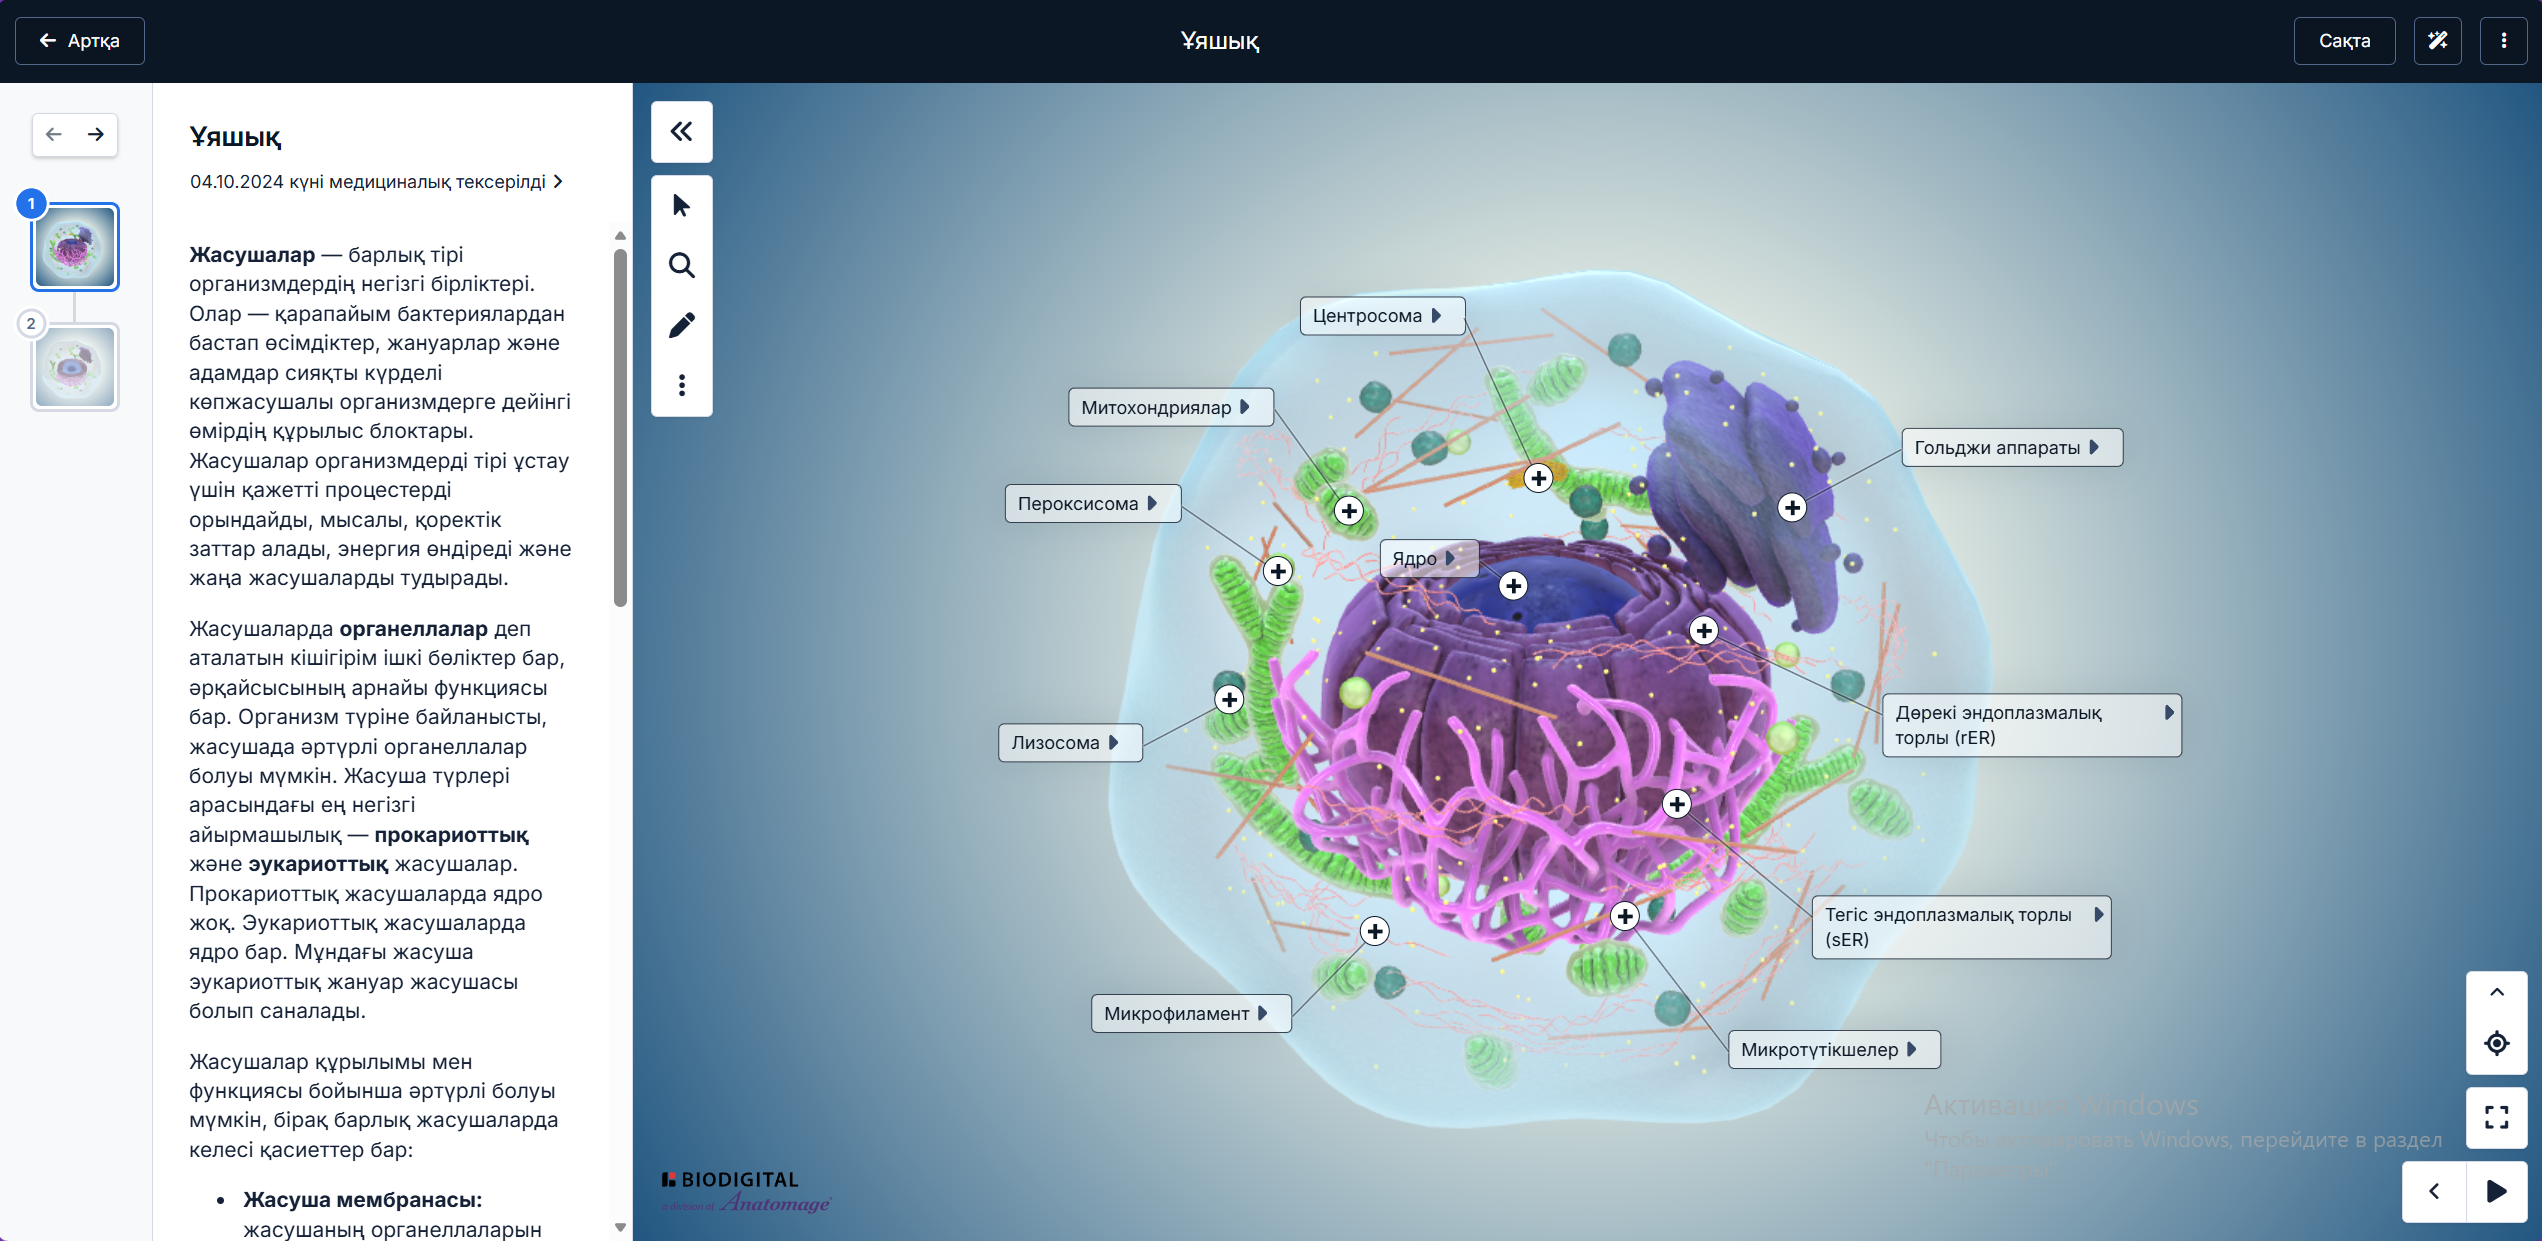Open header three-dot options menu
Screen dimensions: 2542x1241
click(2503, 41)
